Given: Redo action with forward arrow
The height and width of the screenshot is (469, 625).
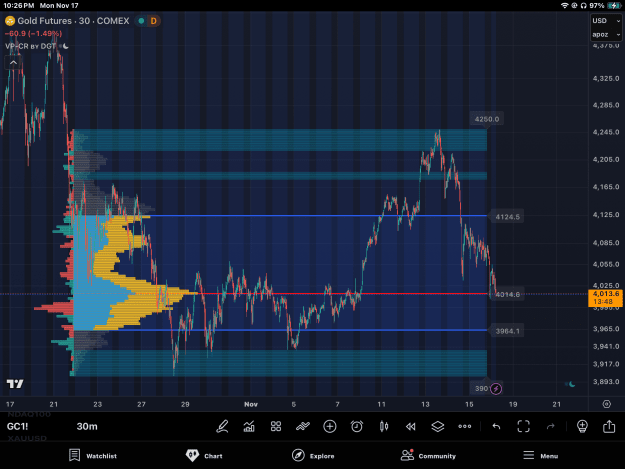Looking at the screenshot, I should pyautogui.click(x=550, y=426).
